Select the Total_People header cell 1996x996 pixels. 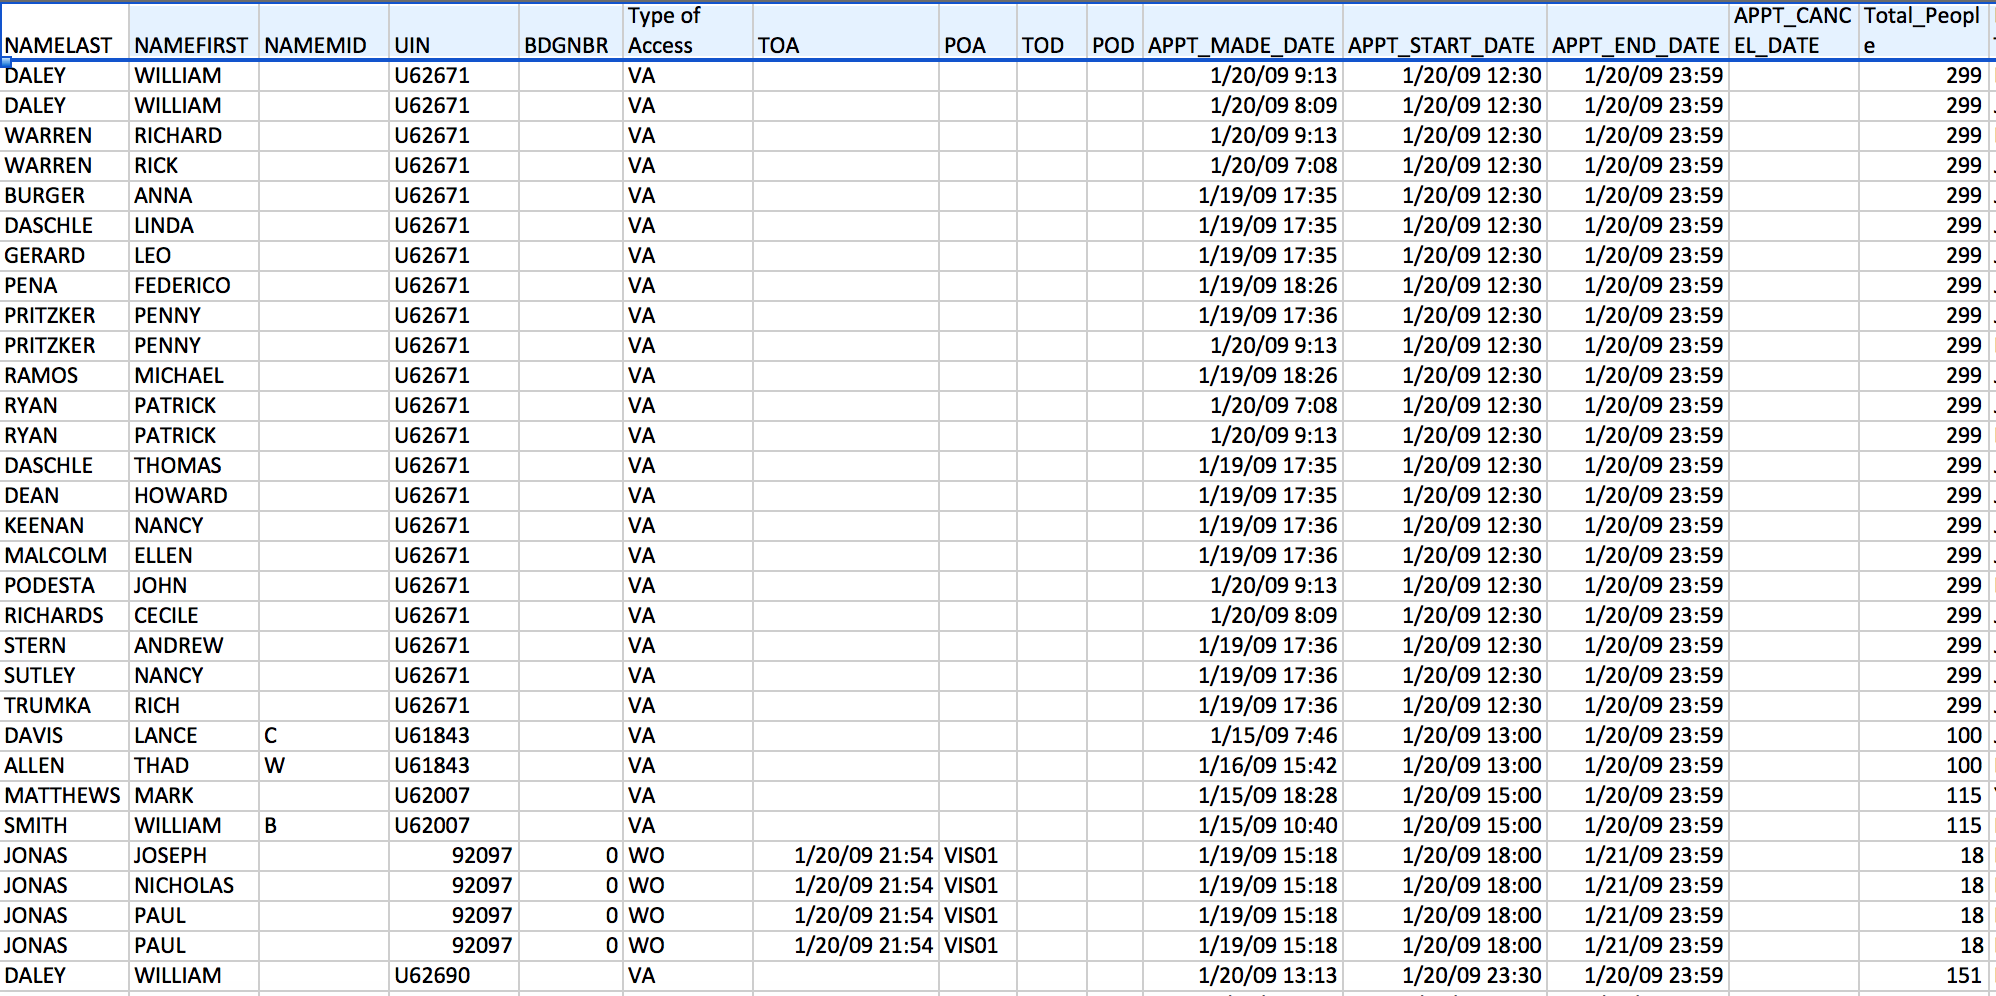1924,31
